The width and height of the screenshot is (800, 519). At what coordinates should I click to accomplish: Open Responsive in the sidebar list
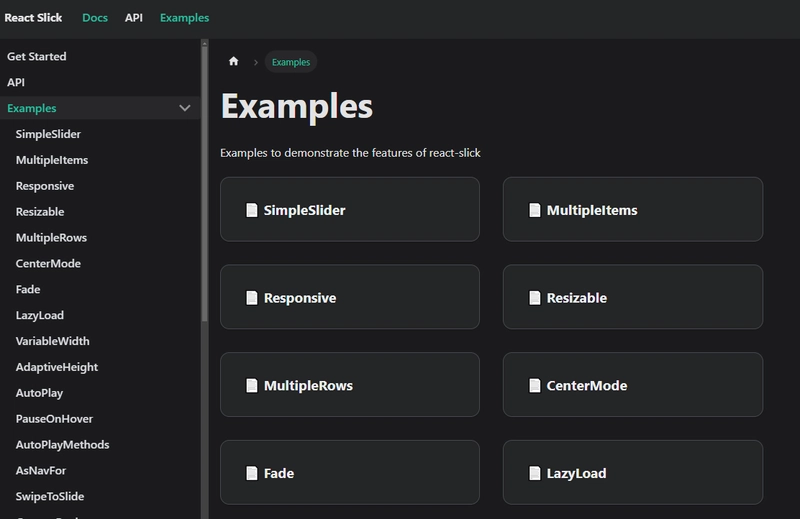45,186
